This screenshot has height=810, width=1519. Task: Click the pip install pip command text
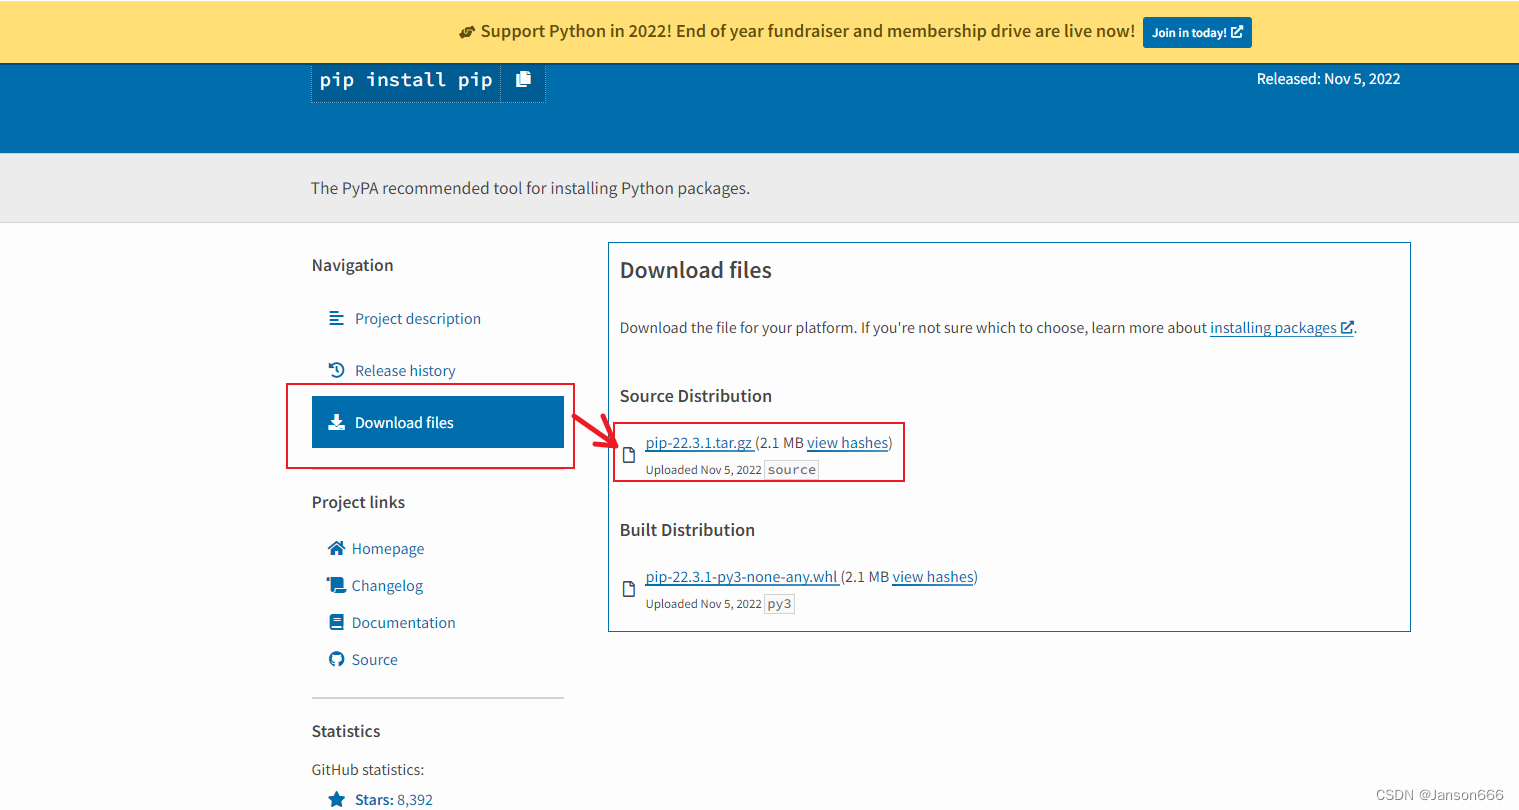coord(406,80)
